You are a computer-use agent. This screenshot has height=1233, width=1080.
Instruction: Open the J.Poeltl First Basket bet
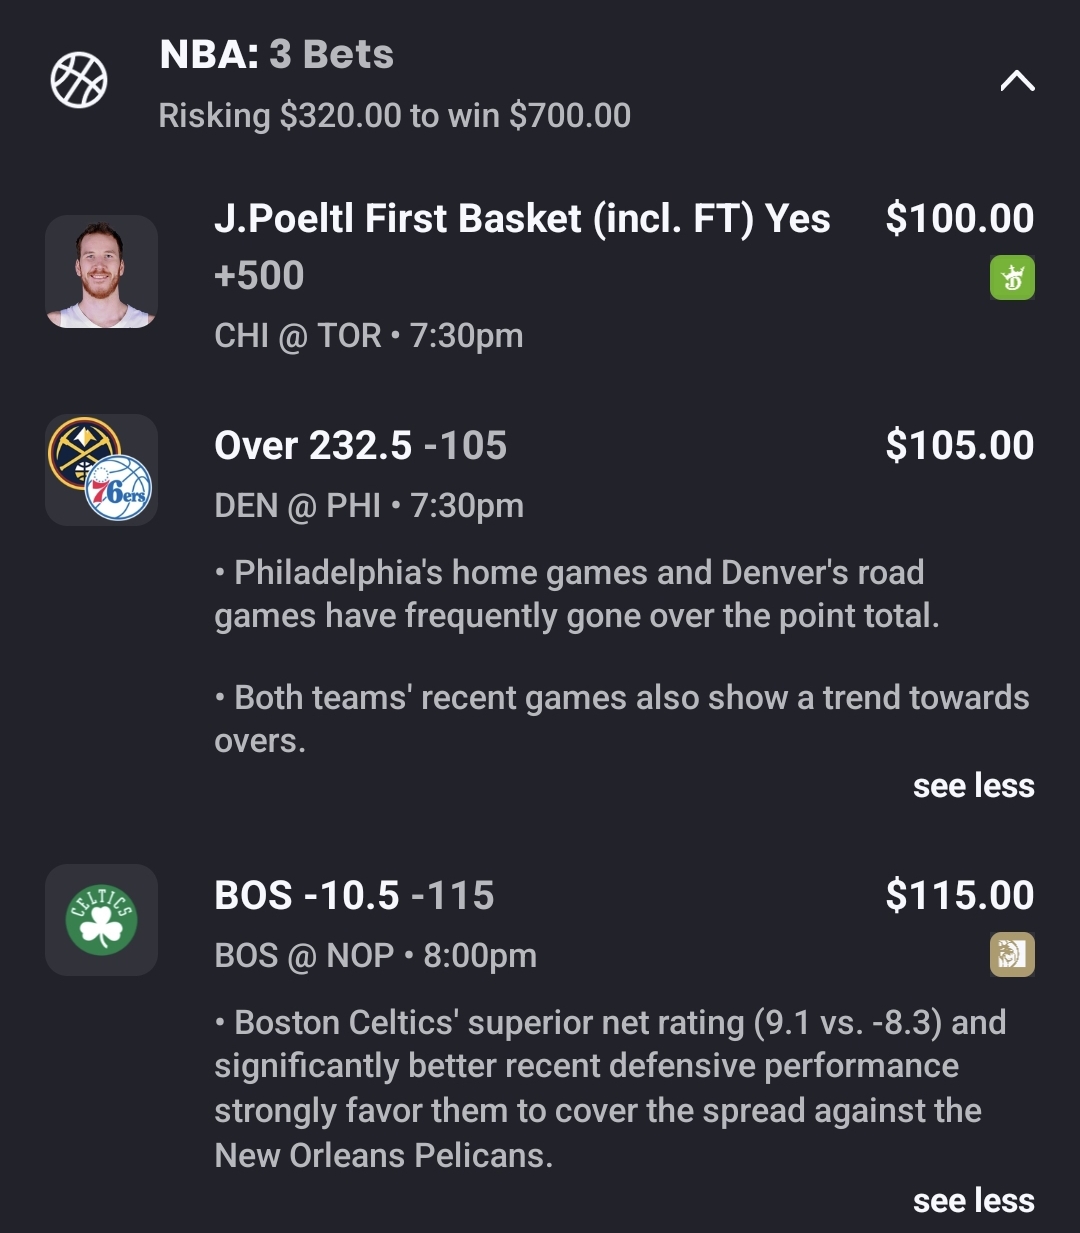pyautogui.click(x=521, y=219)
